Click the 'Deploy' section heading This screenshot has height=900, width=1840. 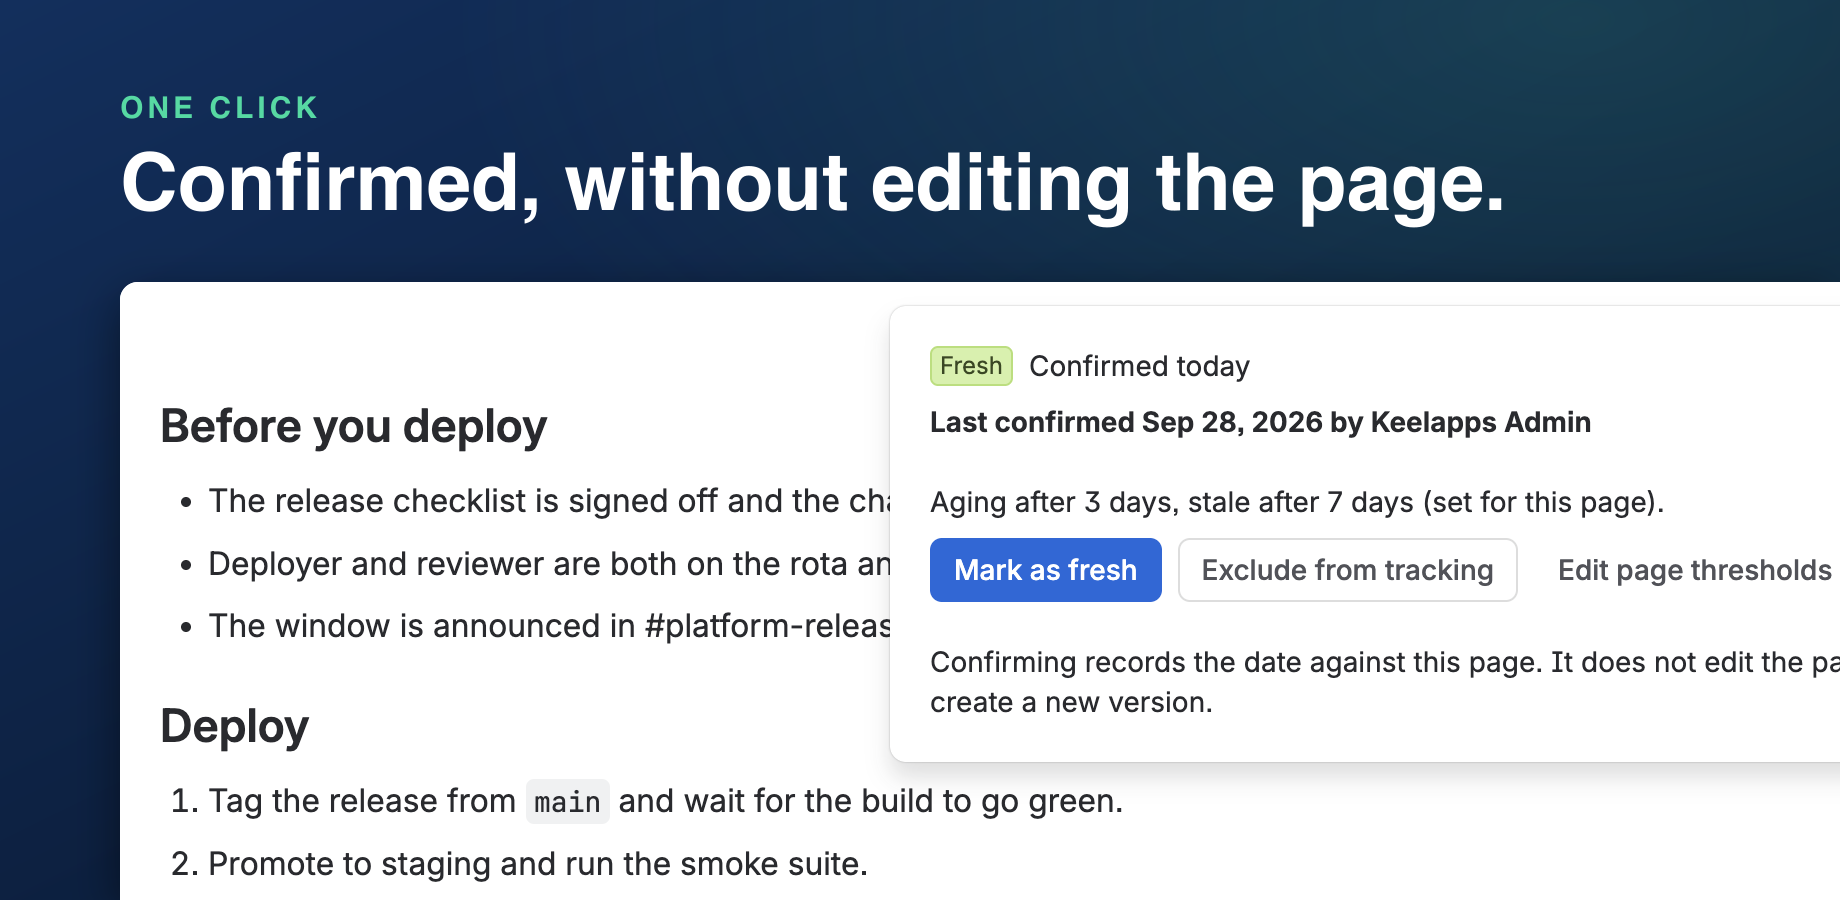(234, 727)
